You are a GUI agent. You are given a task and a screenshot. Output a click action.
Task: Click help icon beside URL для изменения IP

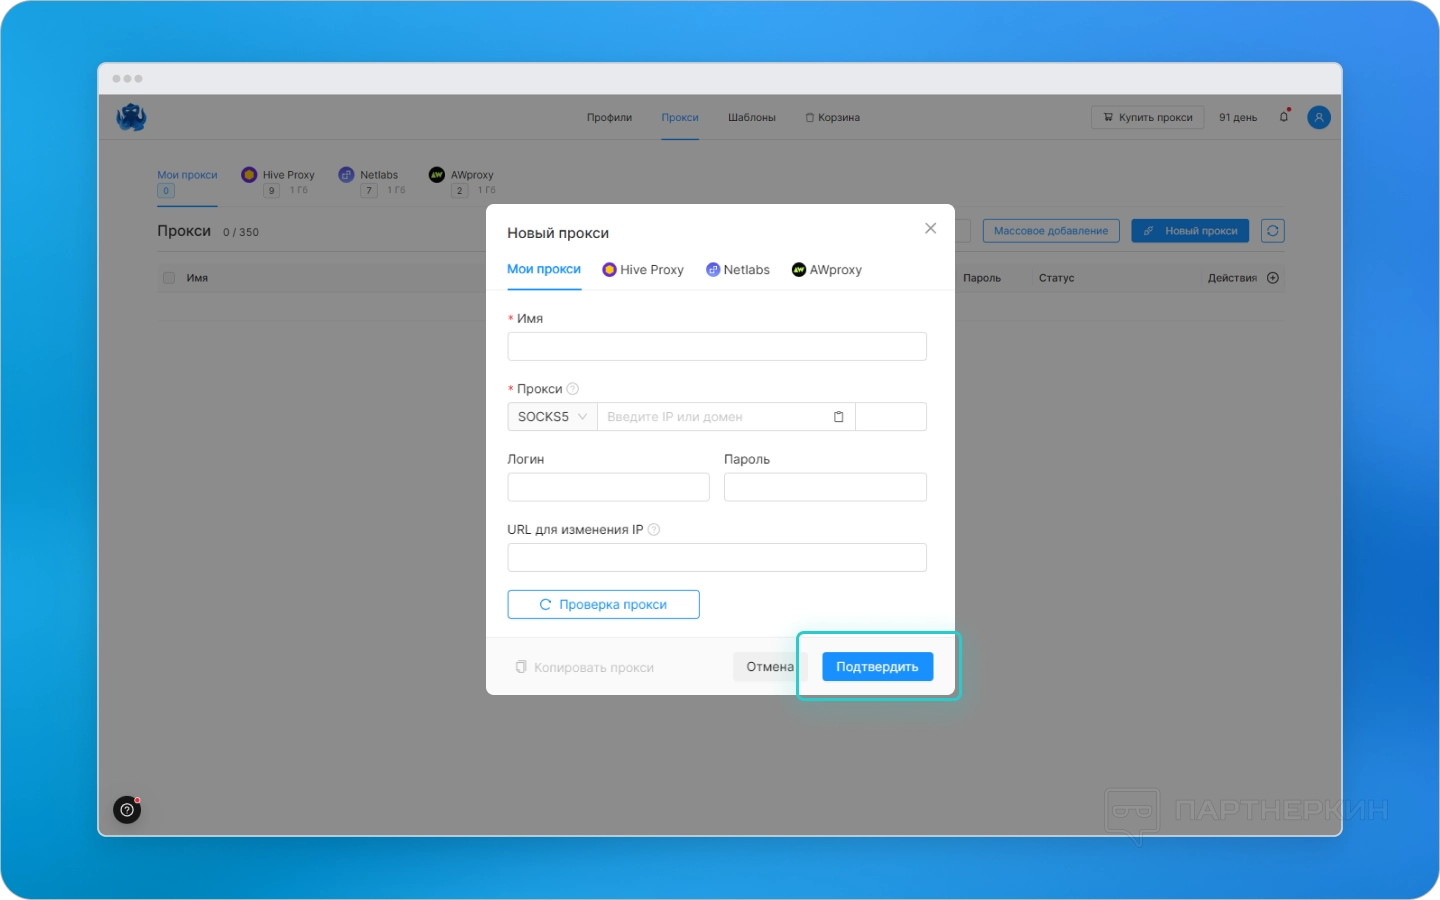coord(654,530)
